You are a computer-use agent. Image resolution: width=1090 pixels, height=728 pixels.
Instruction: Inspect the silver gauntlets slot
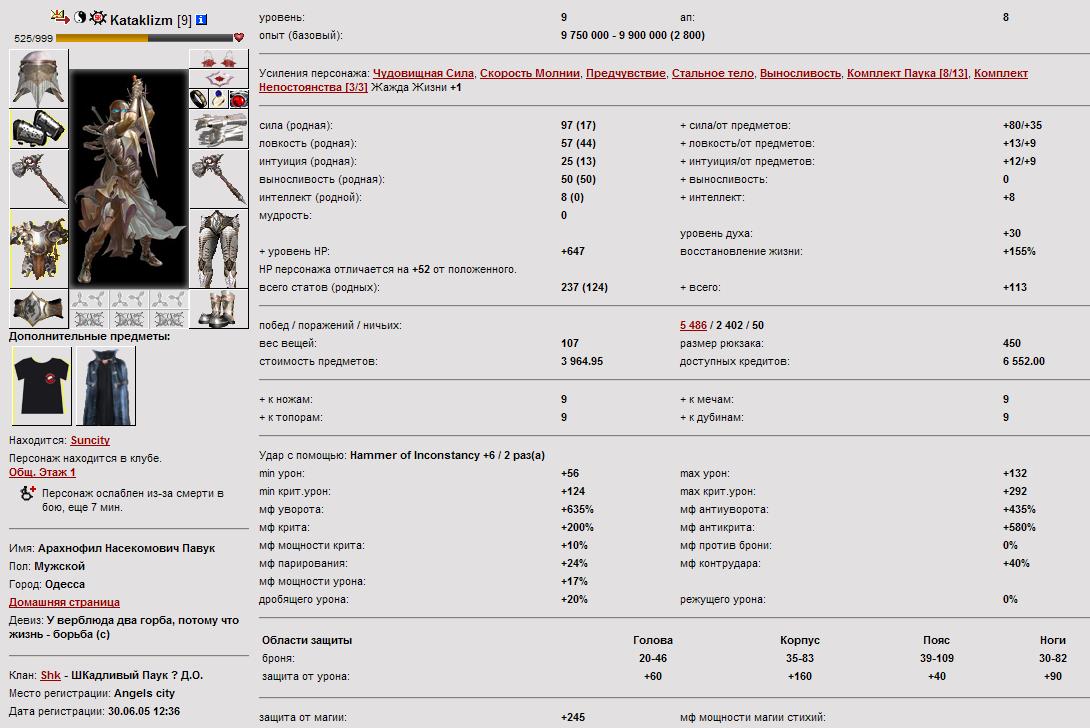click(x=218, y=129)
